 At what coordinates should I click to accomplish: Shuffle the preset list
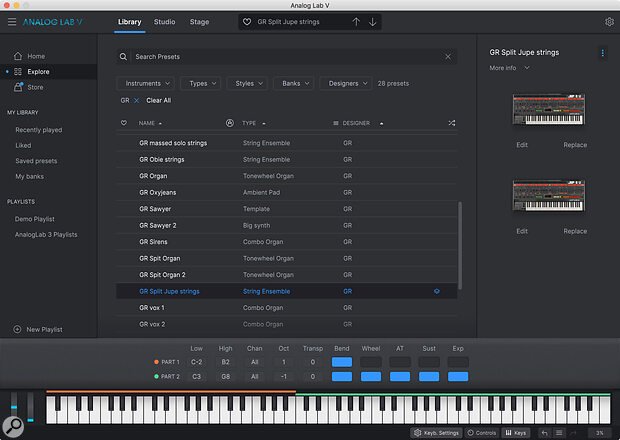pyautogui.click(x=452, y=123)
